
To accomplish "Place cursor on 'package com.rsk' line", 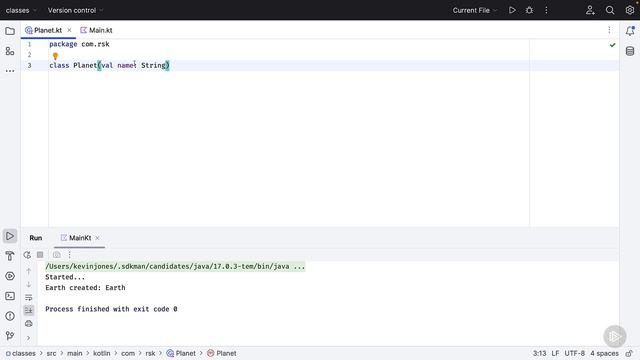I will click(79, 44).
